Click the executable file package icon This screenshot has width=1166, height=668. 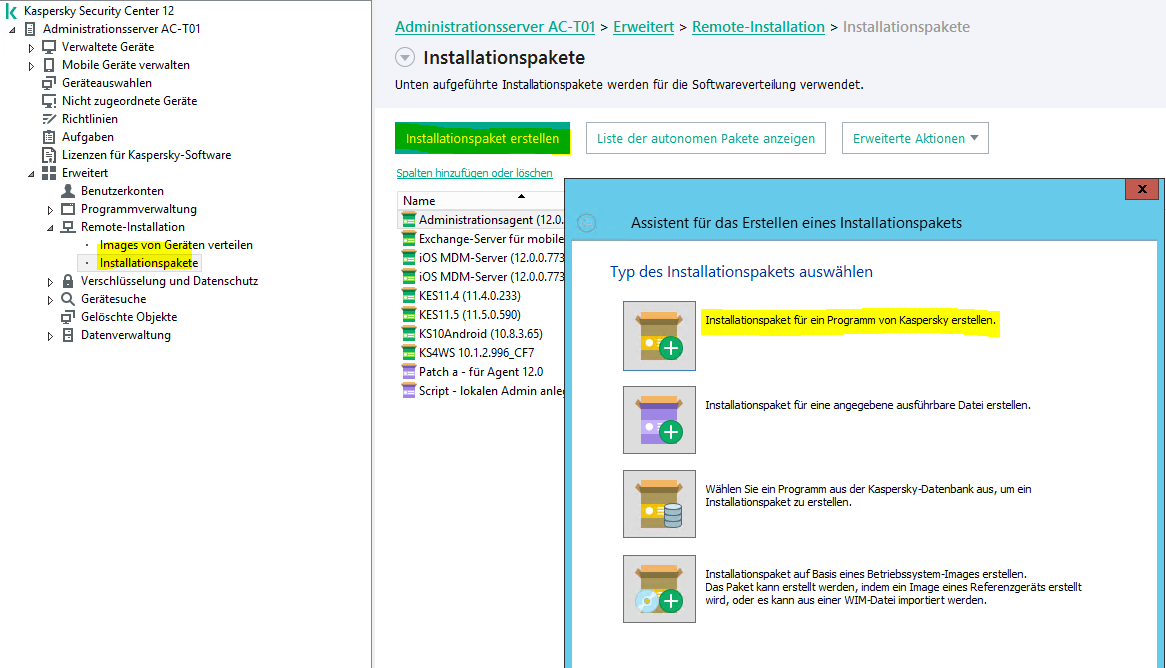coord(659,420)
